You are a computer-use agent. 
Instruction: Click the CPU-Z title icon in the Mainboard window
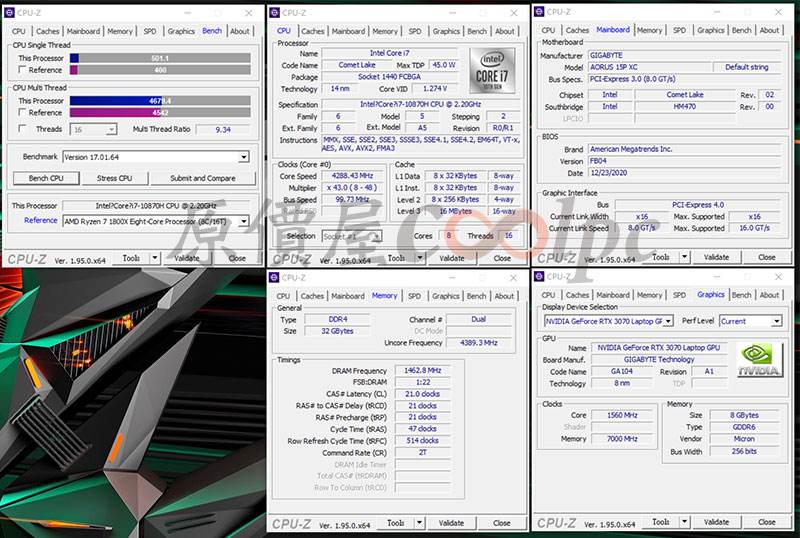pyautogui.click(x=541, y=12)
